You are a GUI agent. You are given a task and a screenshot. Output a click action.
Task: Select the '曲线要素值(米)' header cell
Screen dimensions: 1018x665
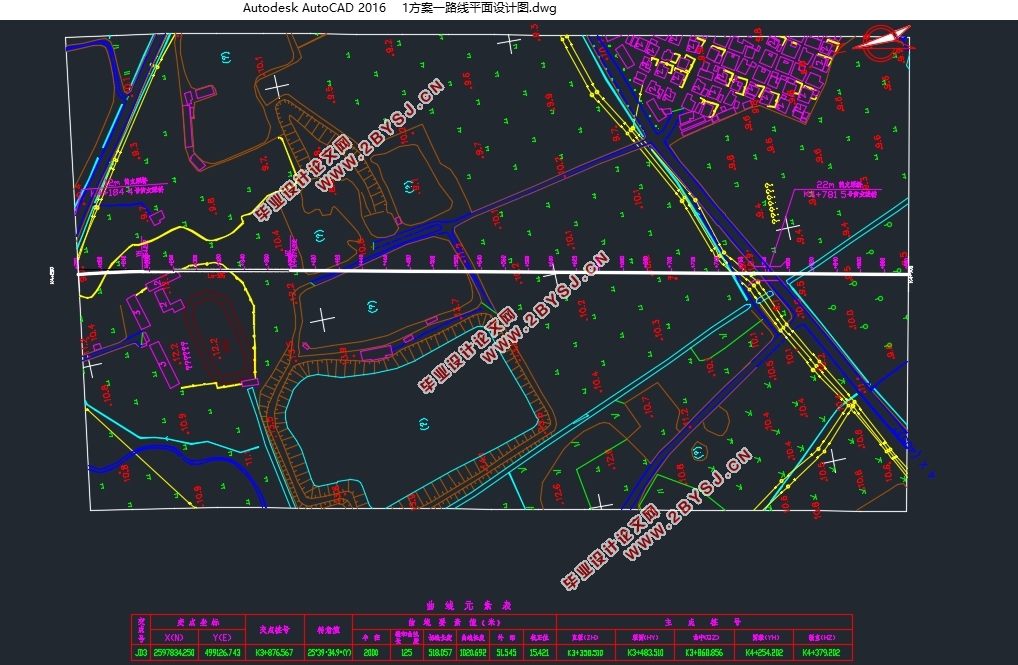[454, 622]
